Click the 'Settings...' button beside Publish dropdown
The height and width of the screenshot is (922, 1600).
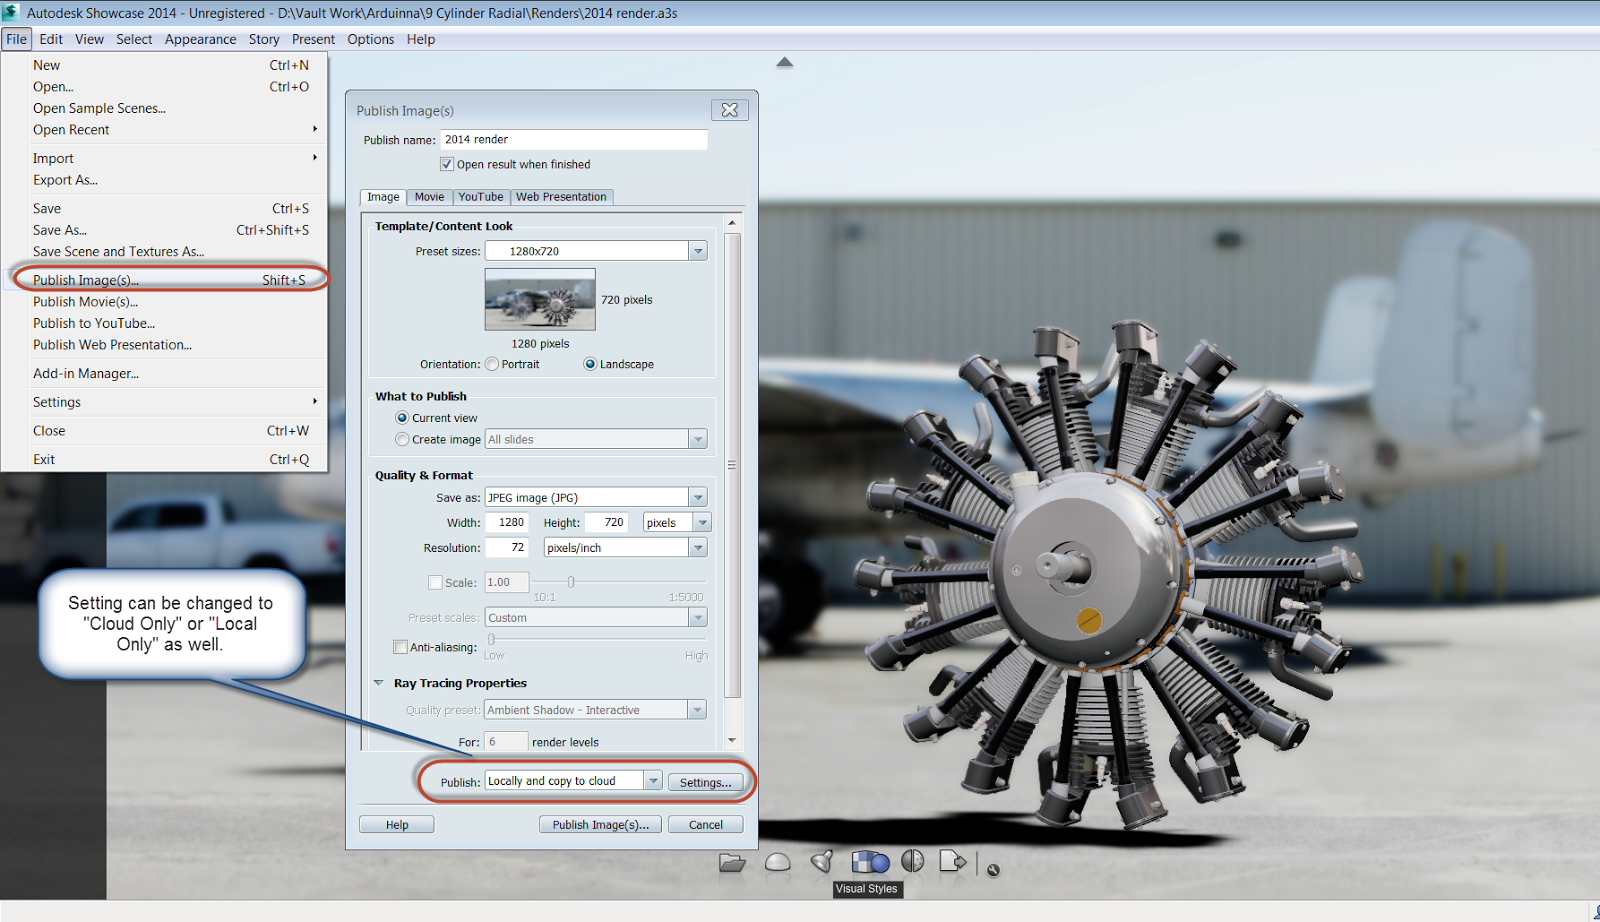tap(706, 782)
